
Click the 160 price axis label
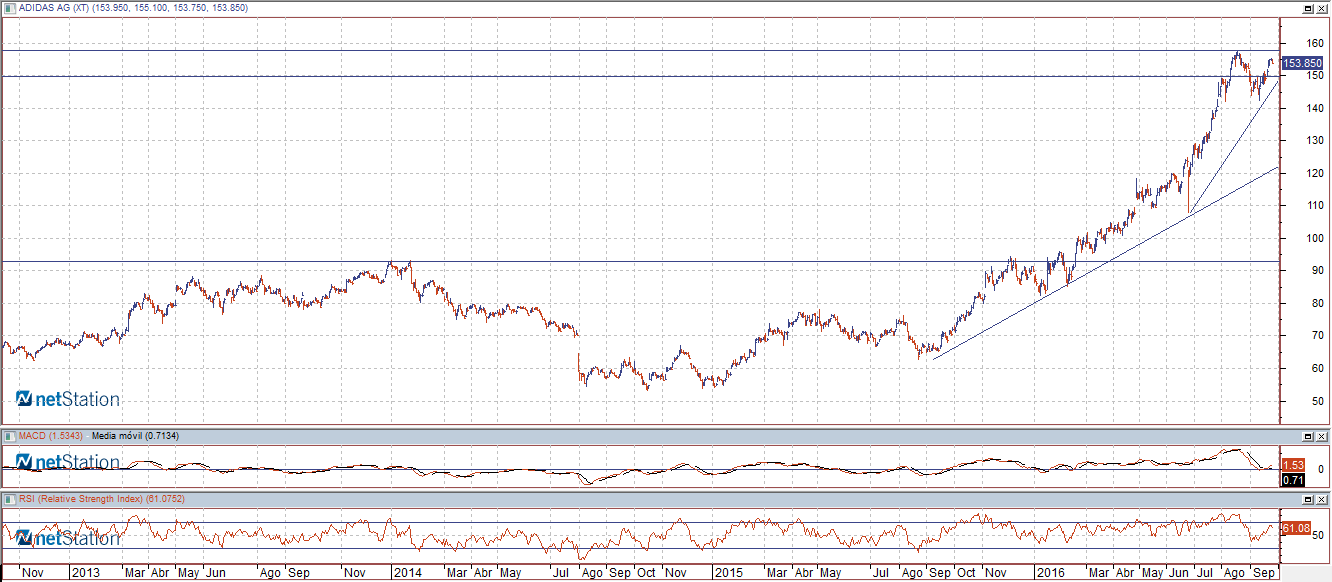(x=1316, y=43)
